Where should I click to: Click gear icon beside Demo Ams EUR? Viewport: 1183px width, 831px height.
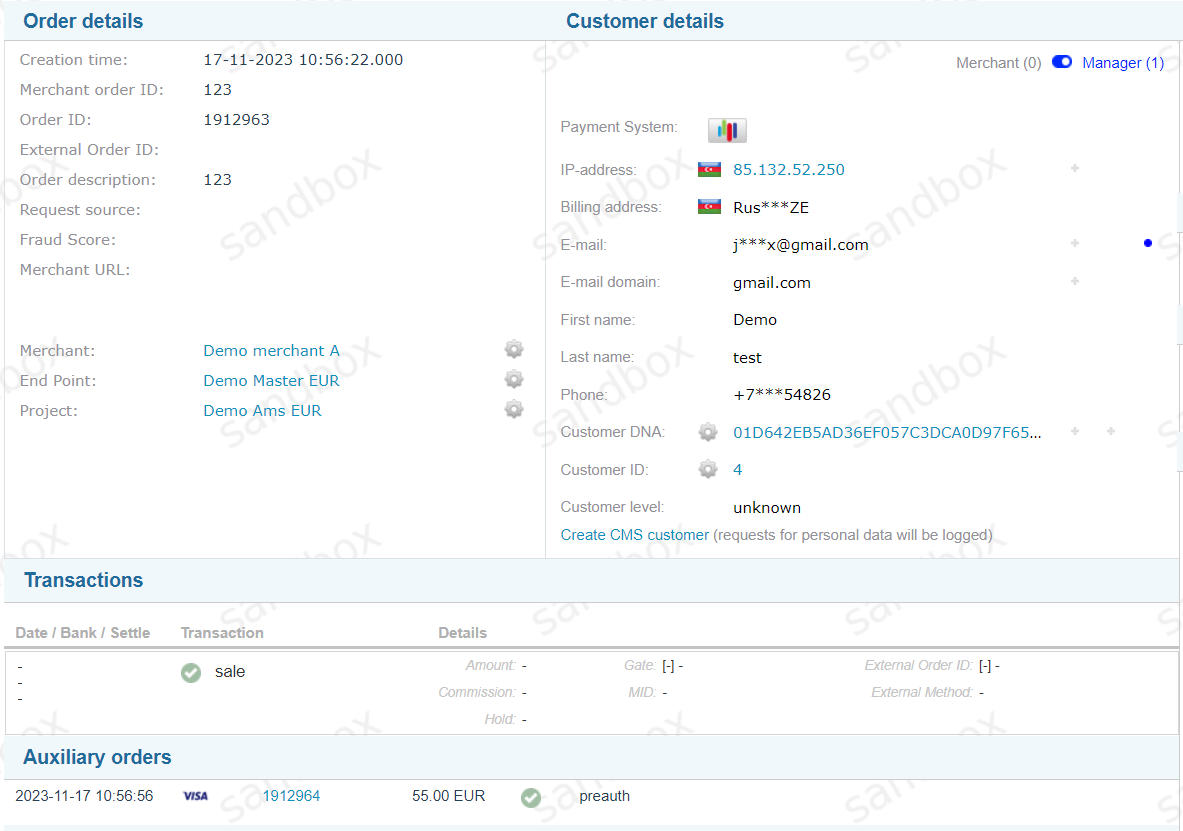click(x=514, y=409)
